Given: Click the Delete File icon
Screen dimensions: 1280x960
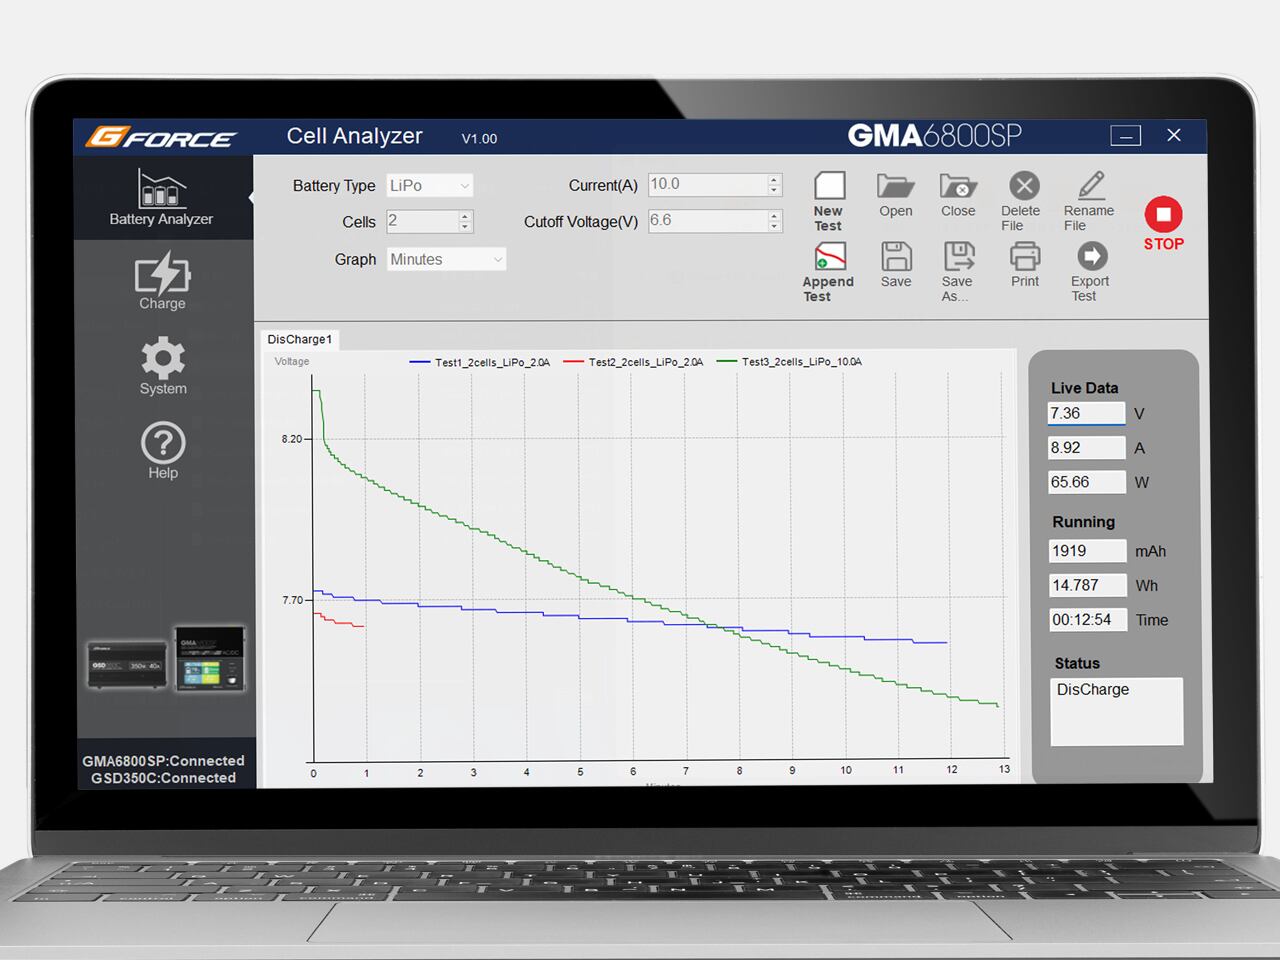Looking at the screenshot, I should [1024, 186].
